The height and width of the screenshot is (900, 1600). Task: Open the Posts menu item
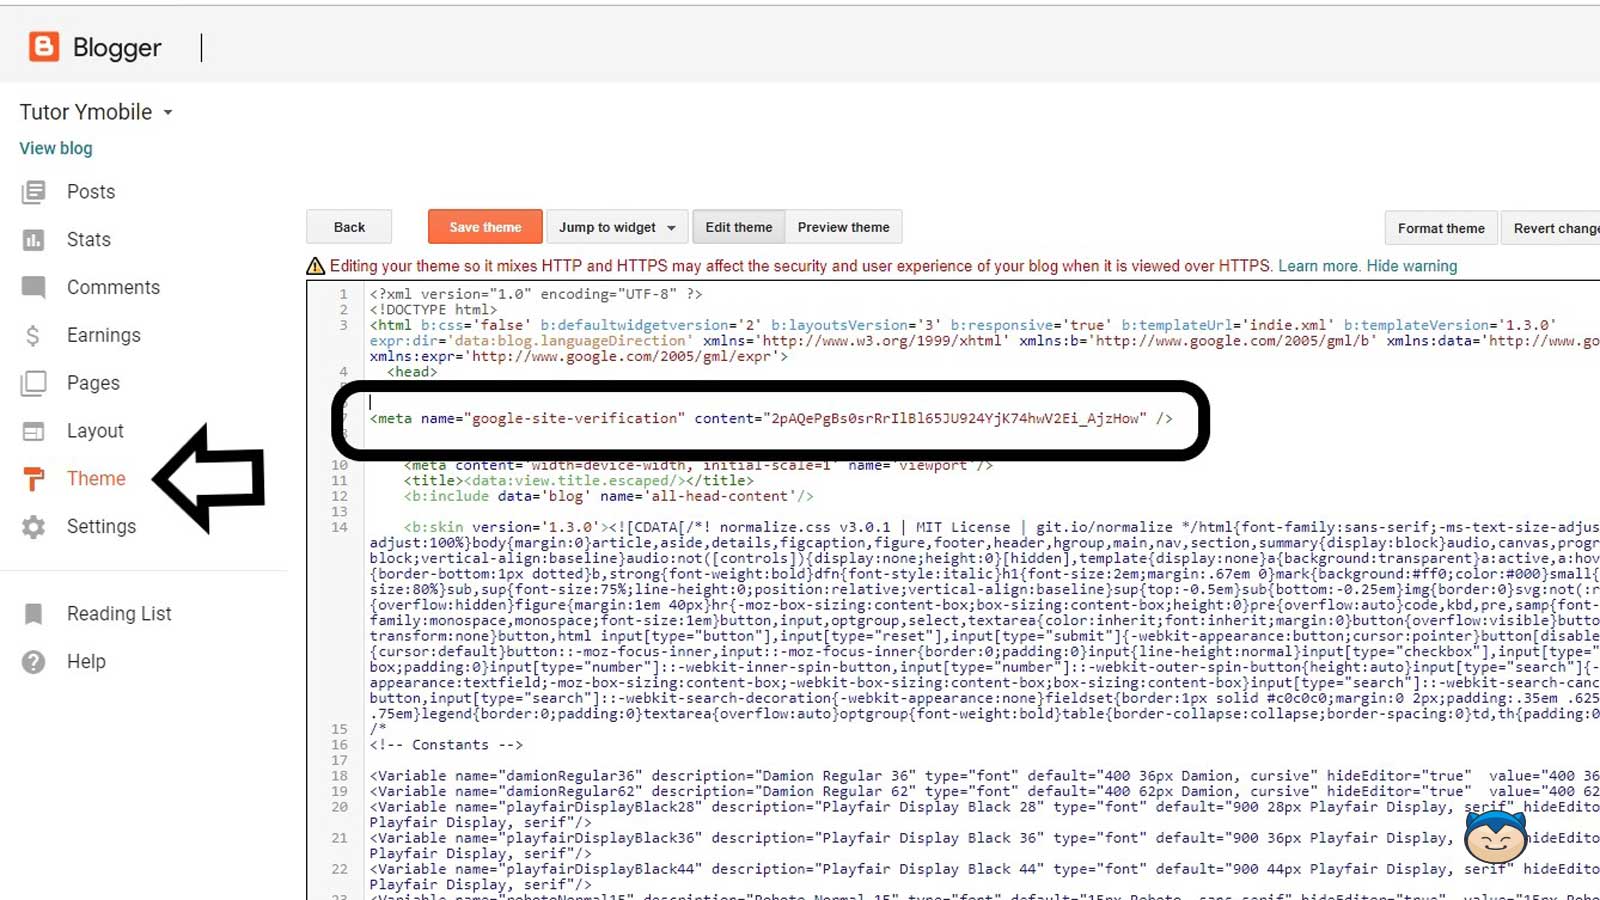click(x=91, y=192)
